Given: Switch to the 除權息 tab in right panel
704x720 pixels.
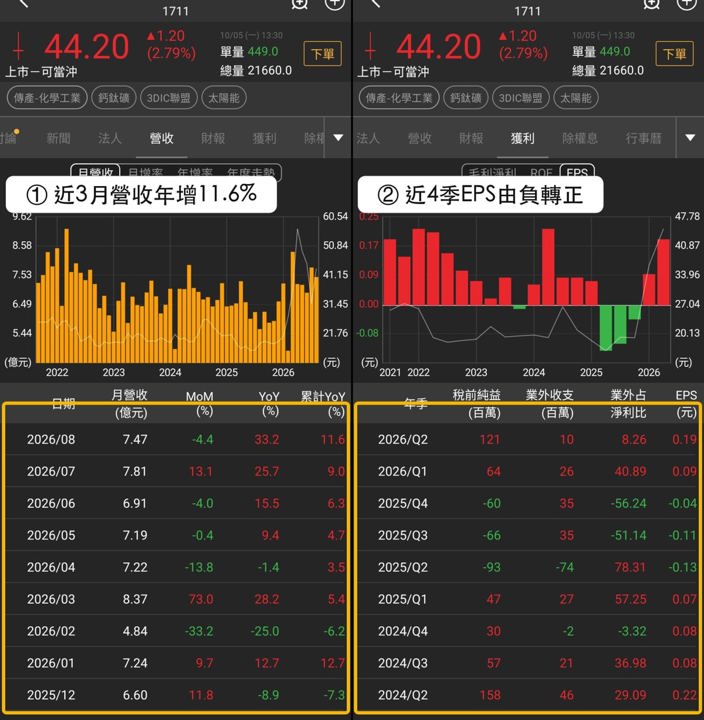Looking at the screenshot, I should (x=580, y=138).
